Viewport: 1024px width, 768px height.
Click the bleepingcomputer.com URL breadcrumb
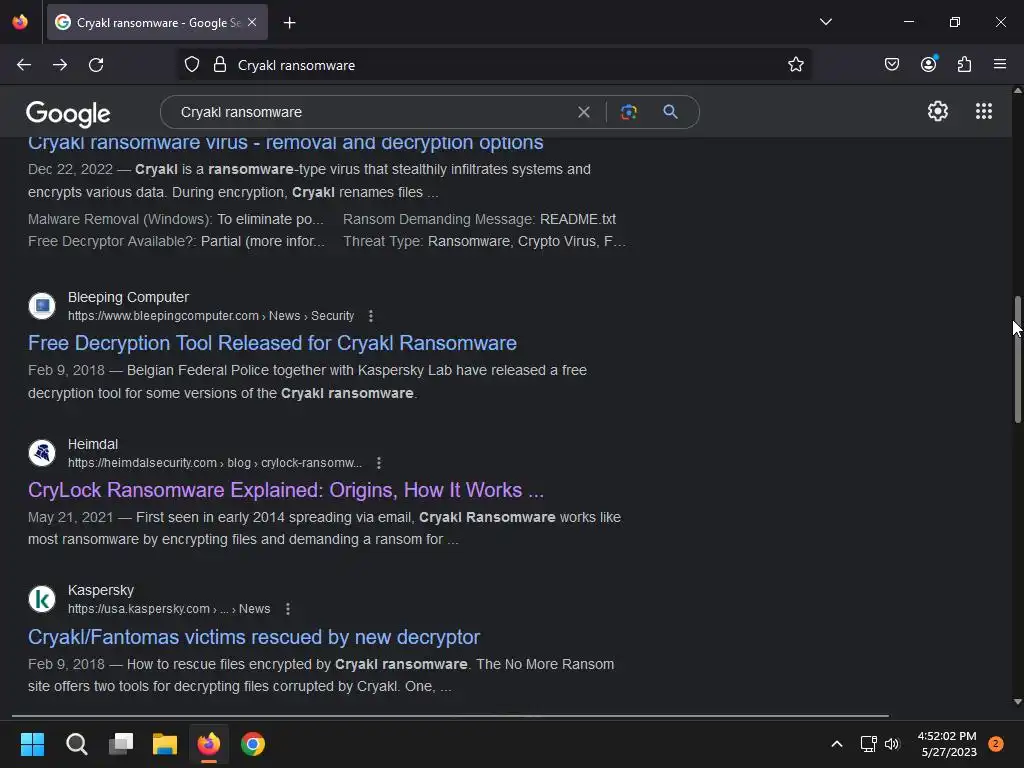tap(211, 316)
